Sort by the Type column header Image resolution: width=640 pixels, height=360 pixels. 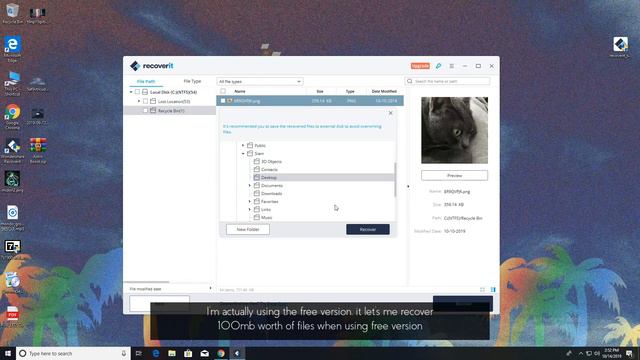[x=350, y=91]
